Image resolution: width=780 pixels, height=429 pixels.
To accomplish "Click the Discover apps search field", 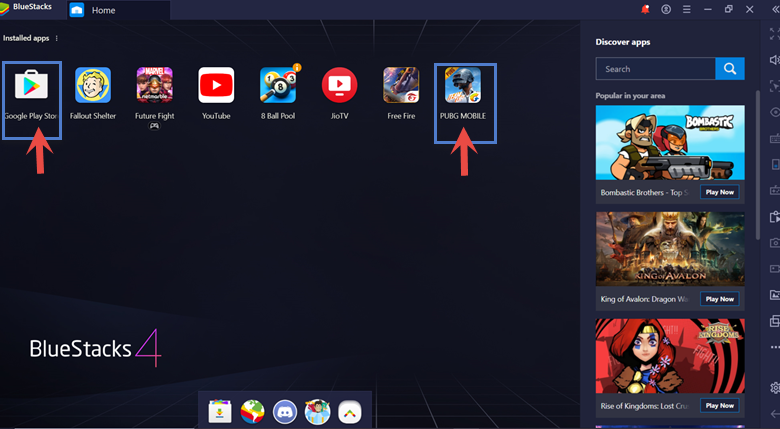I will click(656, 69).
